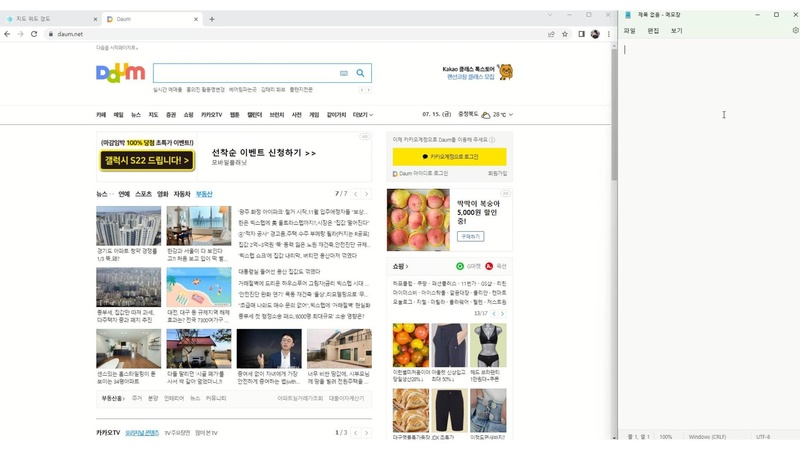Click the peach ad purchase button

pos(470,236)
